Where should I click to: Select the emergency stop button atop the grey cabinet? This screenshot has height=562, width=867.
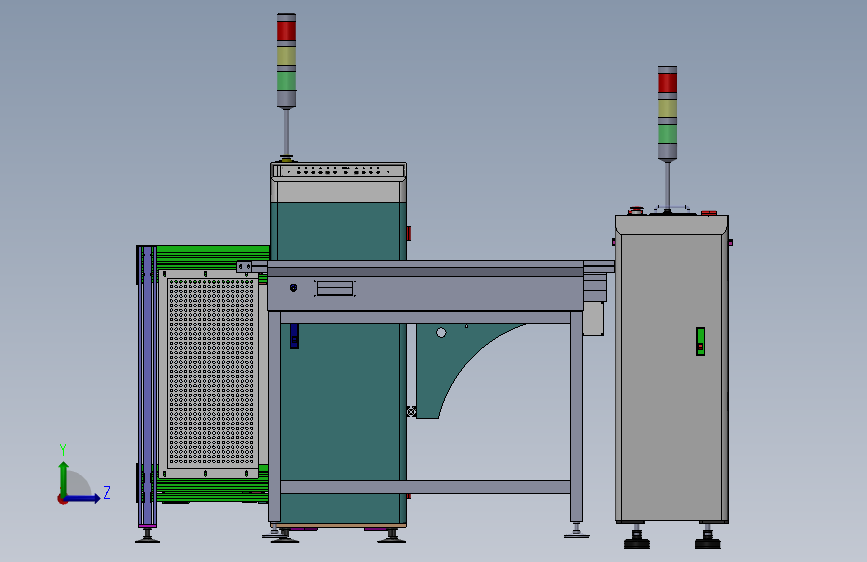click(636, 210)
